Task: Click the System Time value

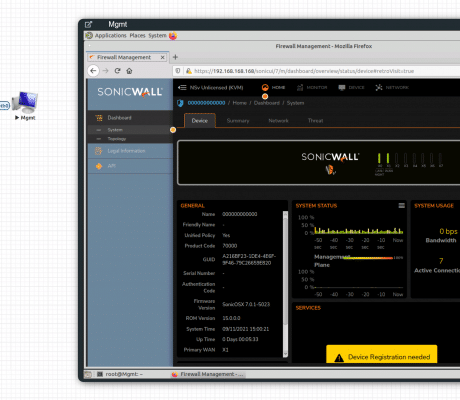Action: [x=245, y=329]
